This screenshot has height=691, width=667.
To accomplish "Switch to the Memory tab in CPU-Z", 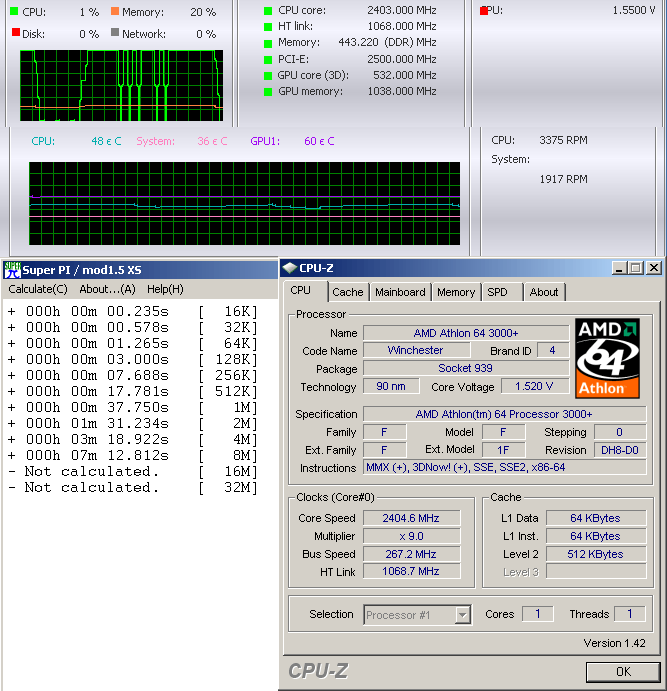I will [x=456, y=292].
